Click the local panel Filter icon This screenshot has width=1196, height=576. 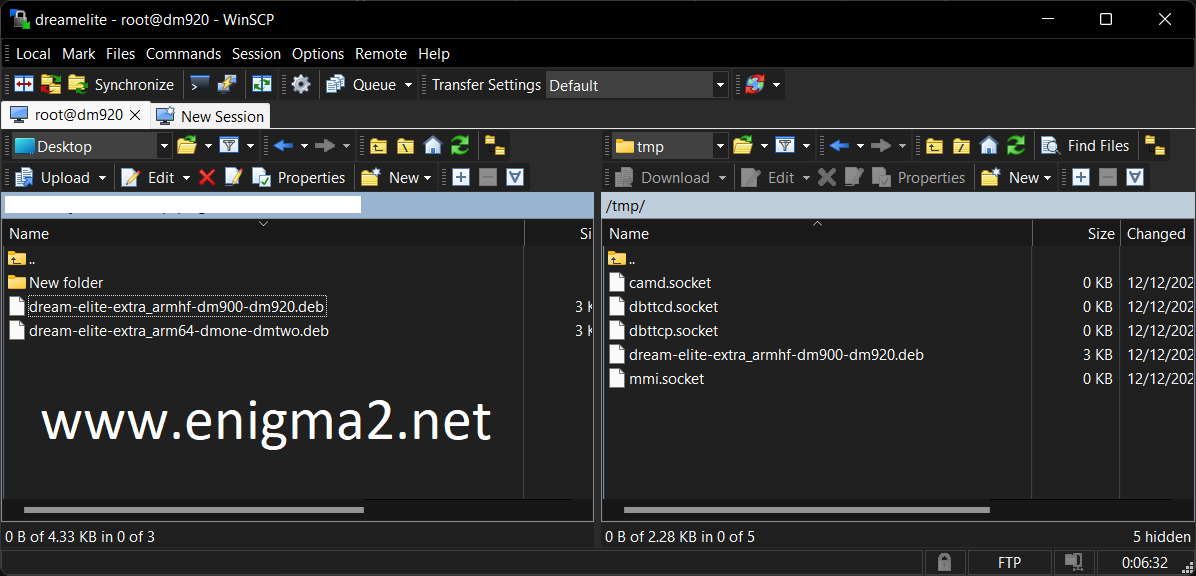tap(229, 146)
